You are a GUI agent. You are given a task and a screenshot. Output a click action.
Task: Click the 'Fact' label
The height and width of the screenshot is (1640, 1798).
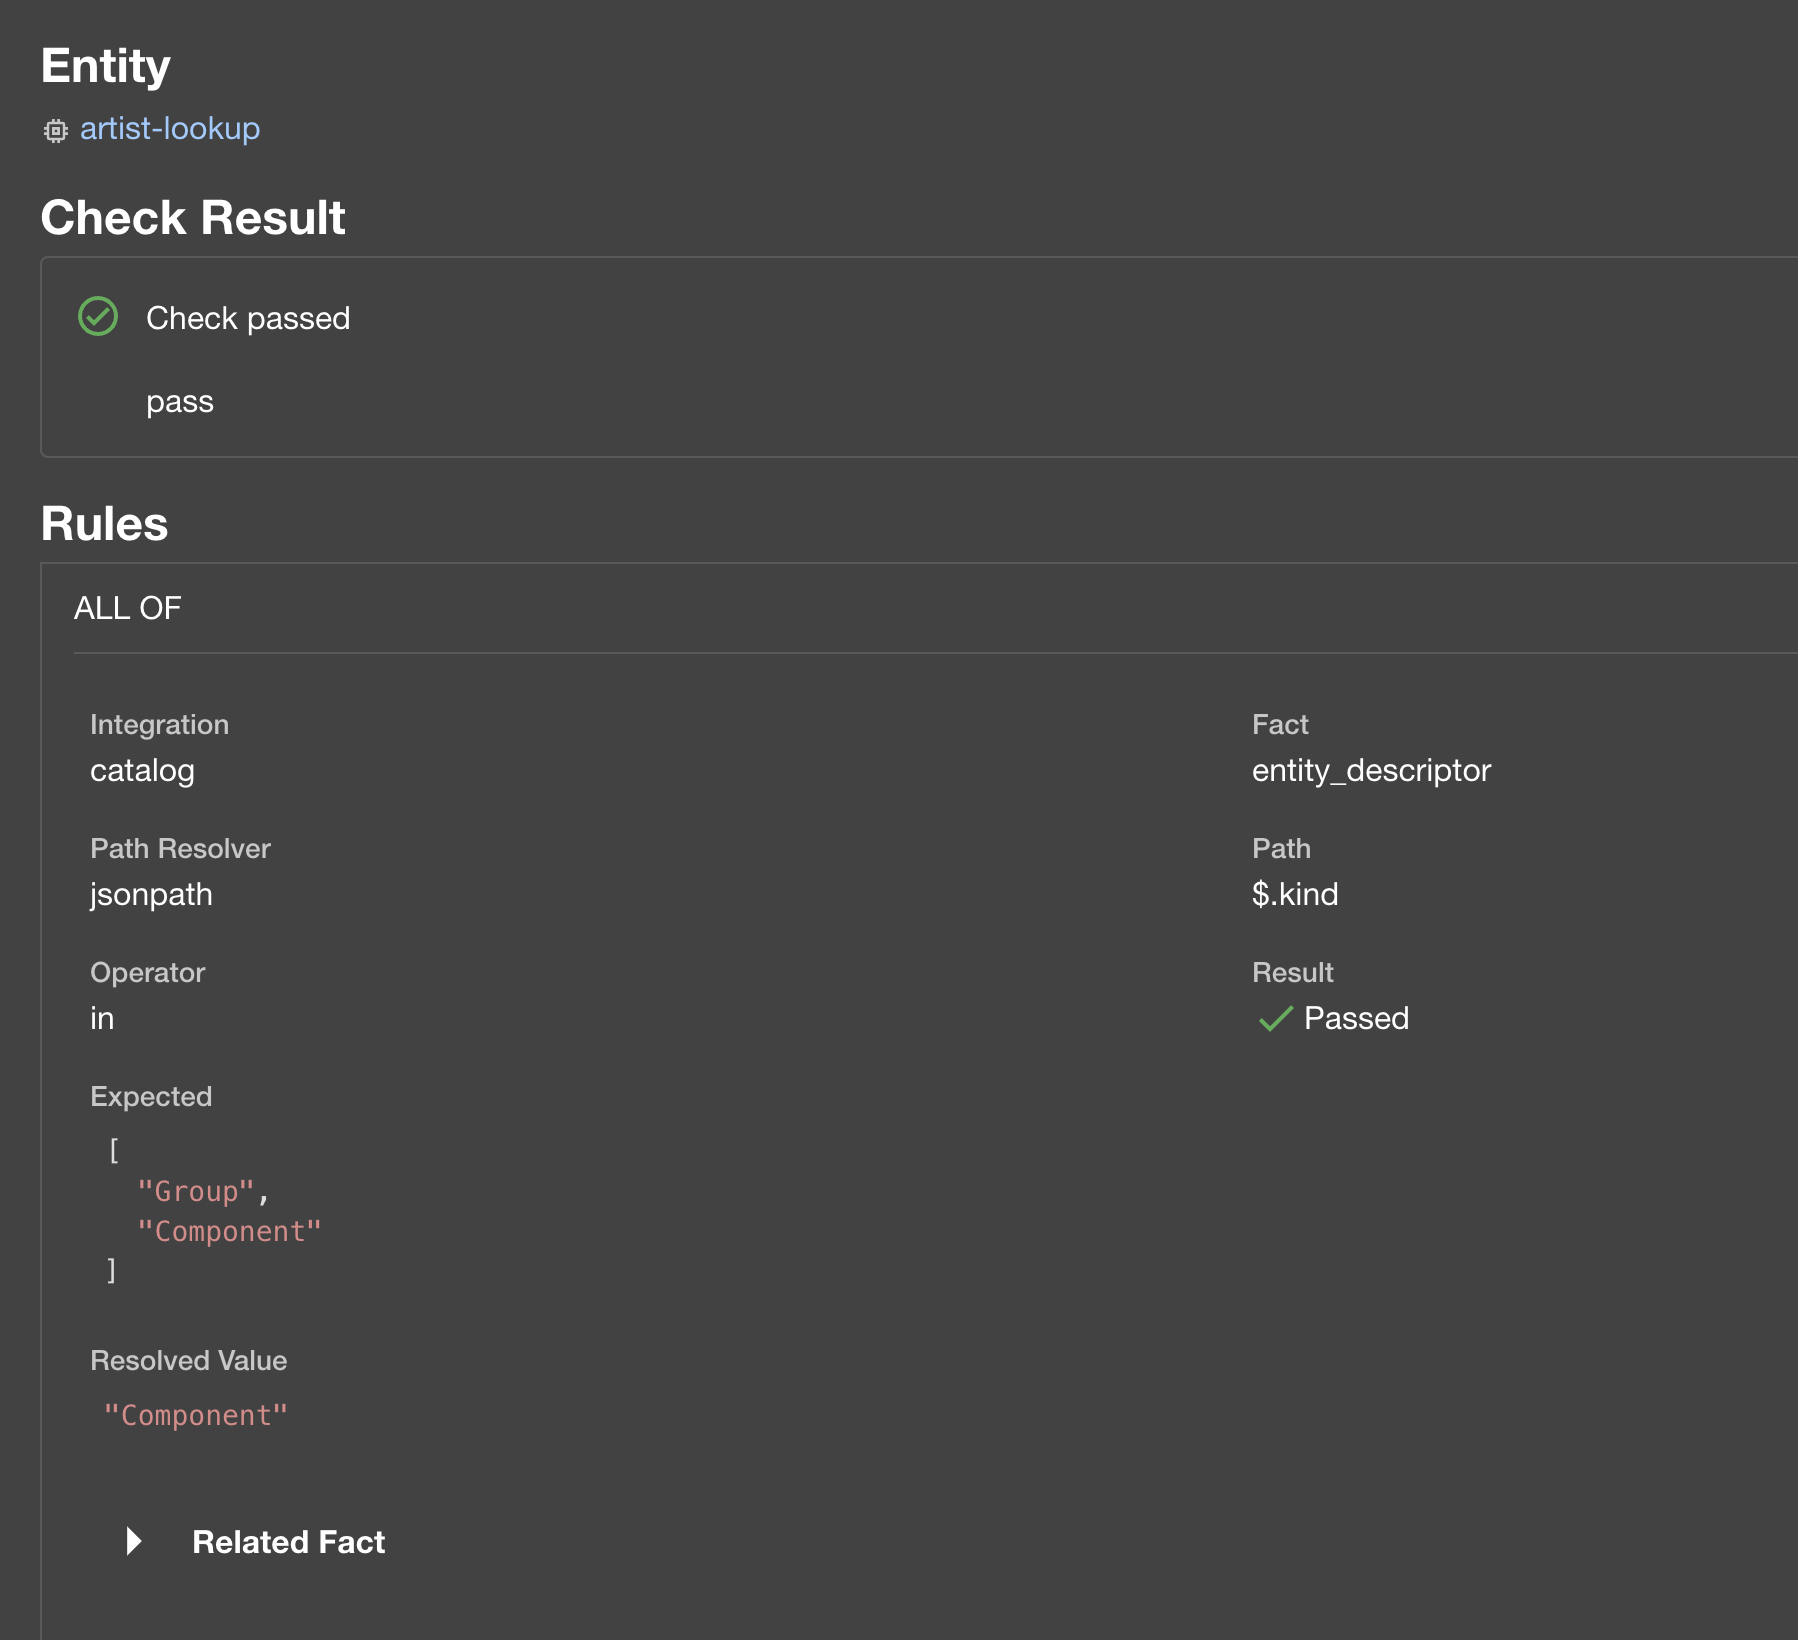tap(1280, 725)
